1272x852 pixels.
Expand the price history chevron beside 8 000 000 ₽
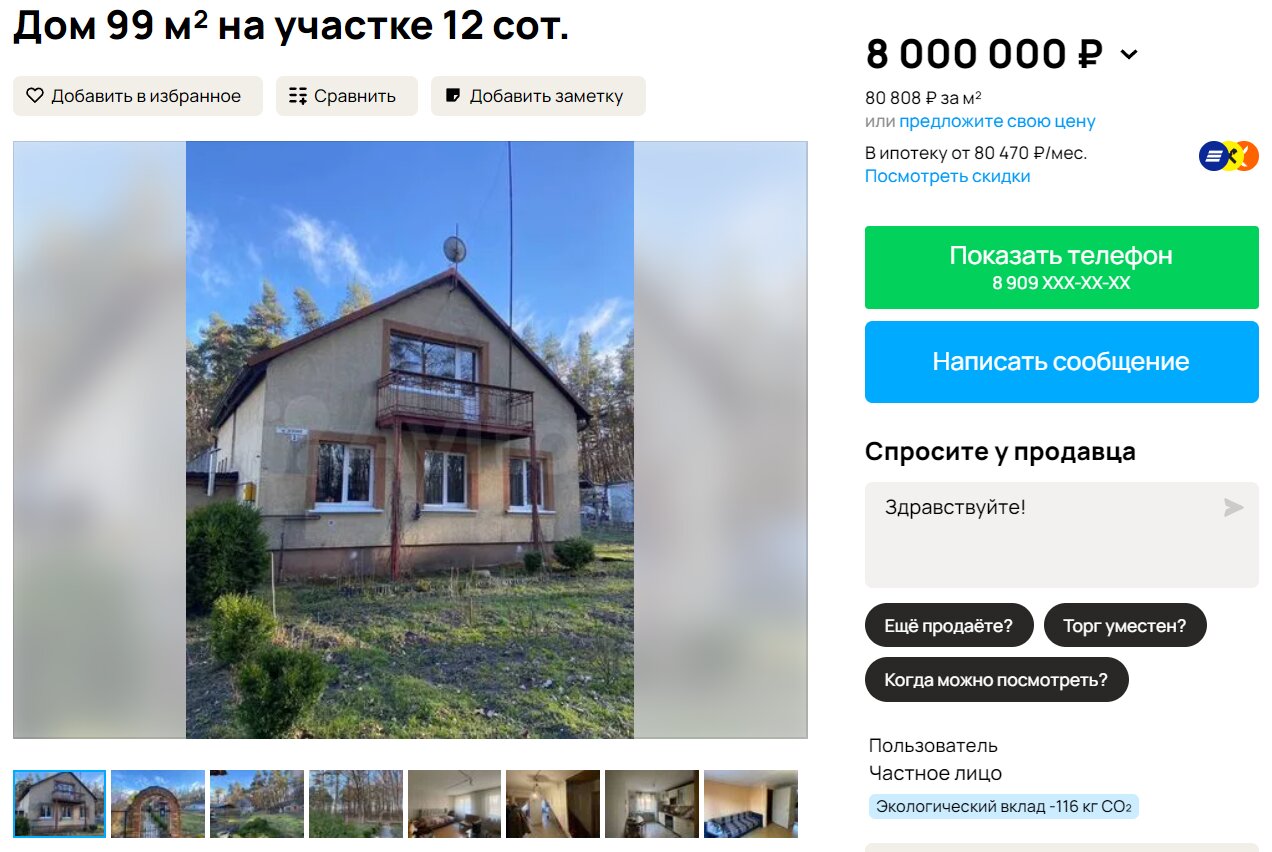coord(1129,54)
